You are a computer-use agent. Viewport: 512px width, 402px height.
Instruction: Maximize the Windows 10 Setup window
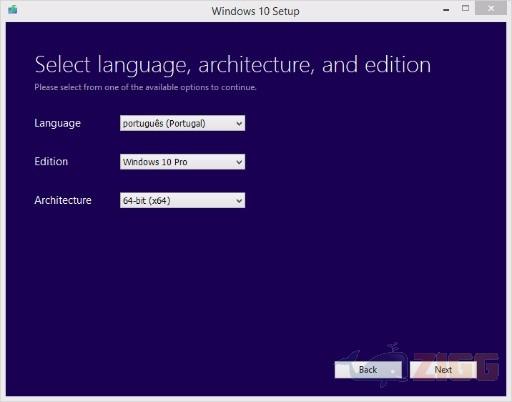[x=466, y=8]
